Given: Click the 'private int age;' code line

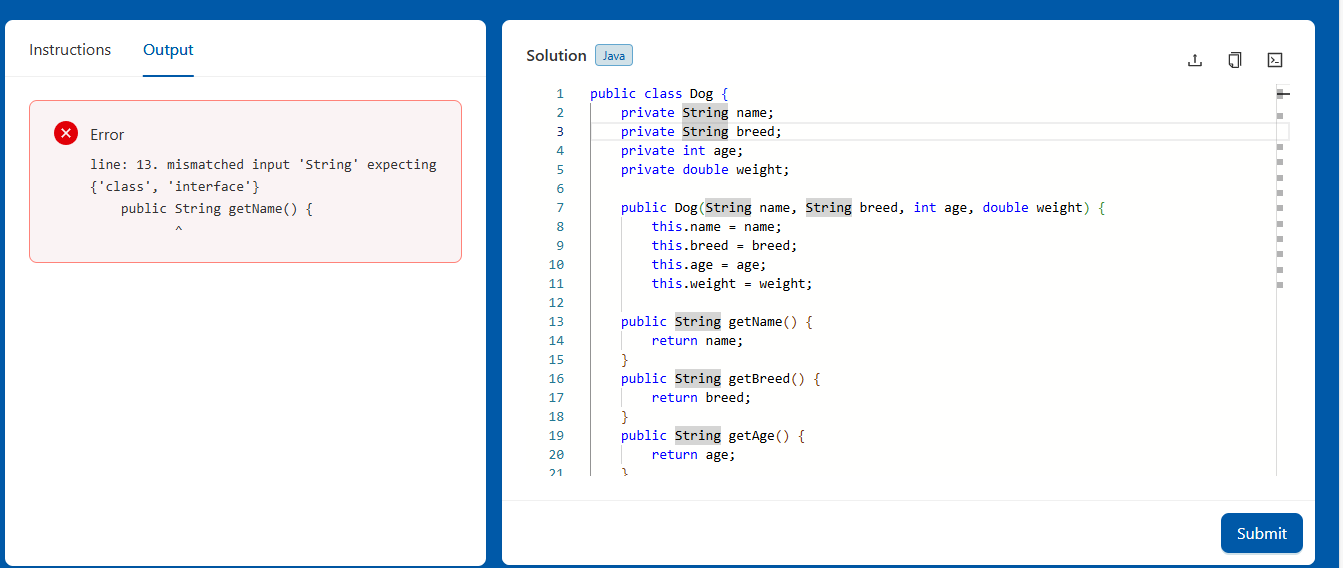Looking at the screenshot, I should click(682, 151).
